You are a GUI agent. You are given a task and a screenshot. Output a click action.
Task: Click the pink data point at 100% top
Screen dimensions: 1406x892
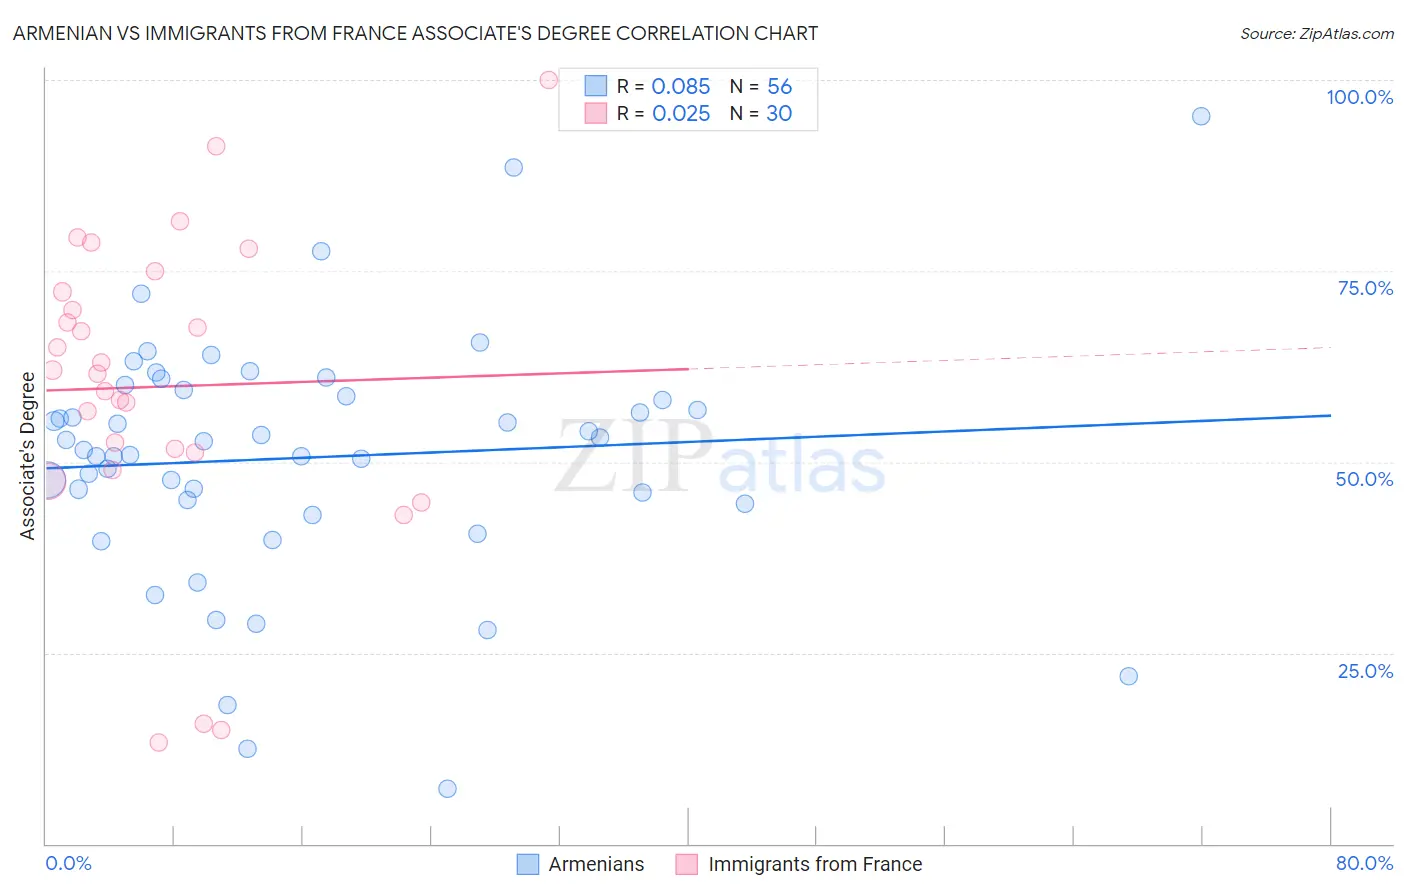pos(548,80)
